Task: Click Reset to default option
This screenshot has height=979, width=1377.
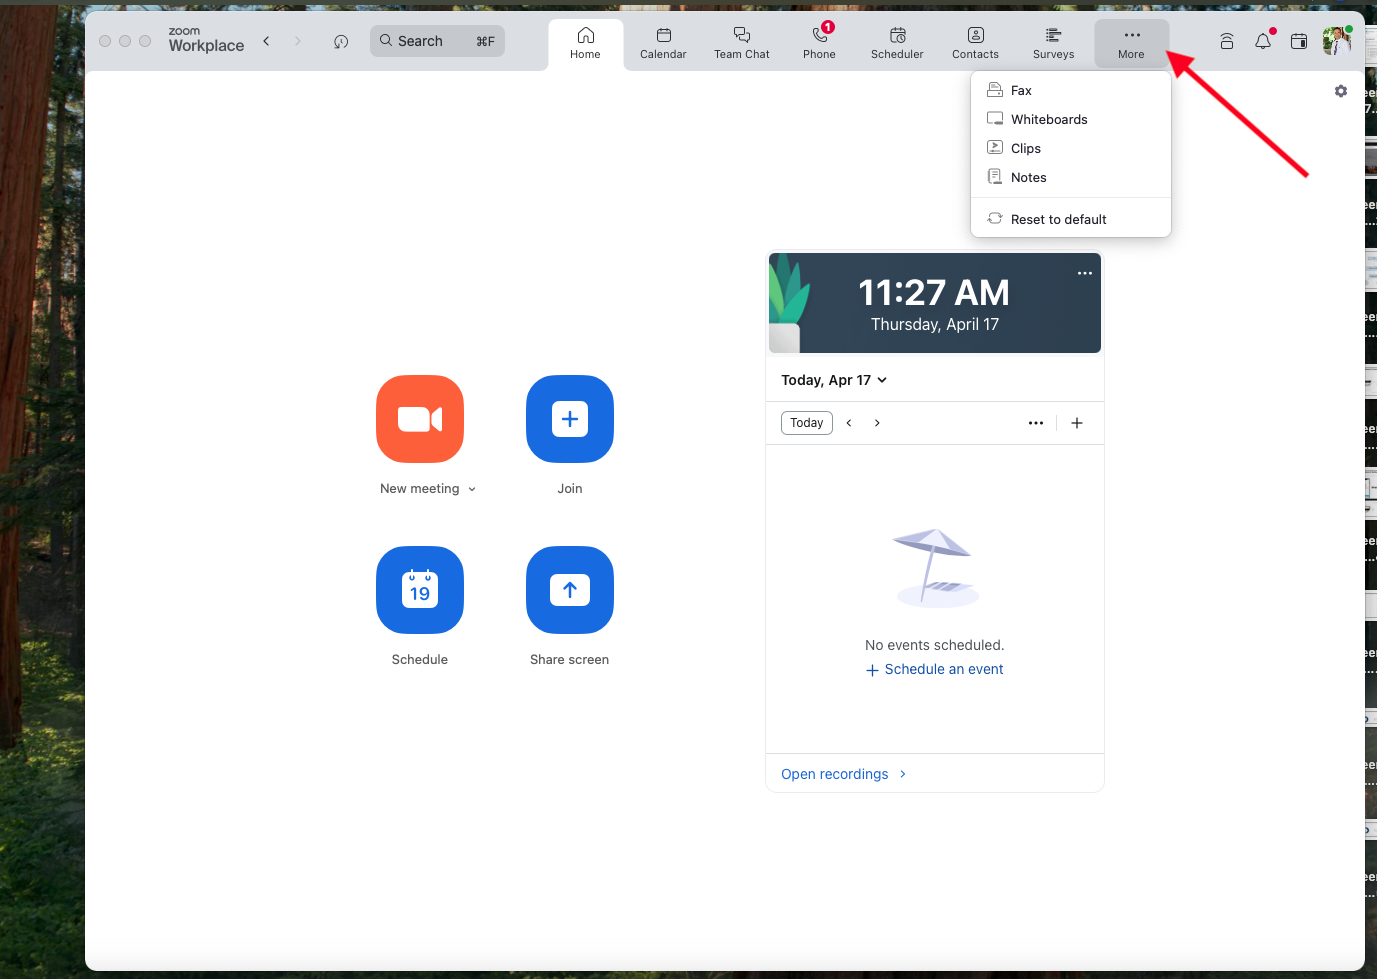Action: 1070,219
